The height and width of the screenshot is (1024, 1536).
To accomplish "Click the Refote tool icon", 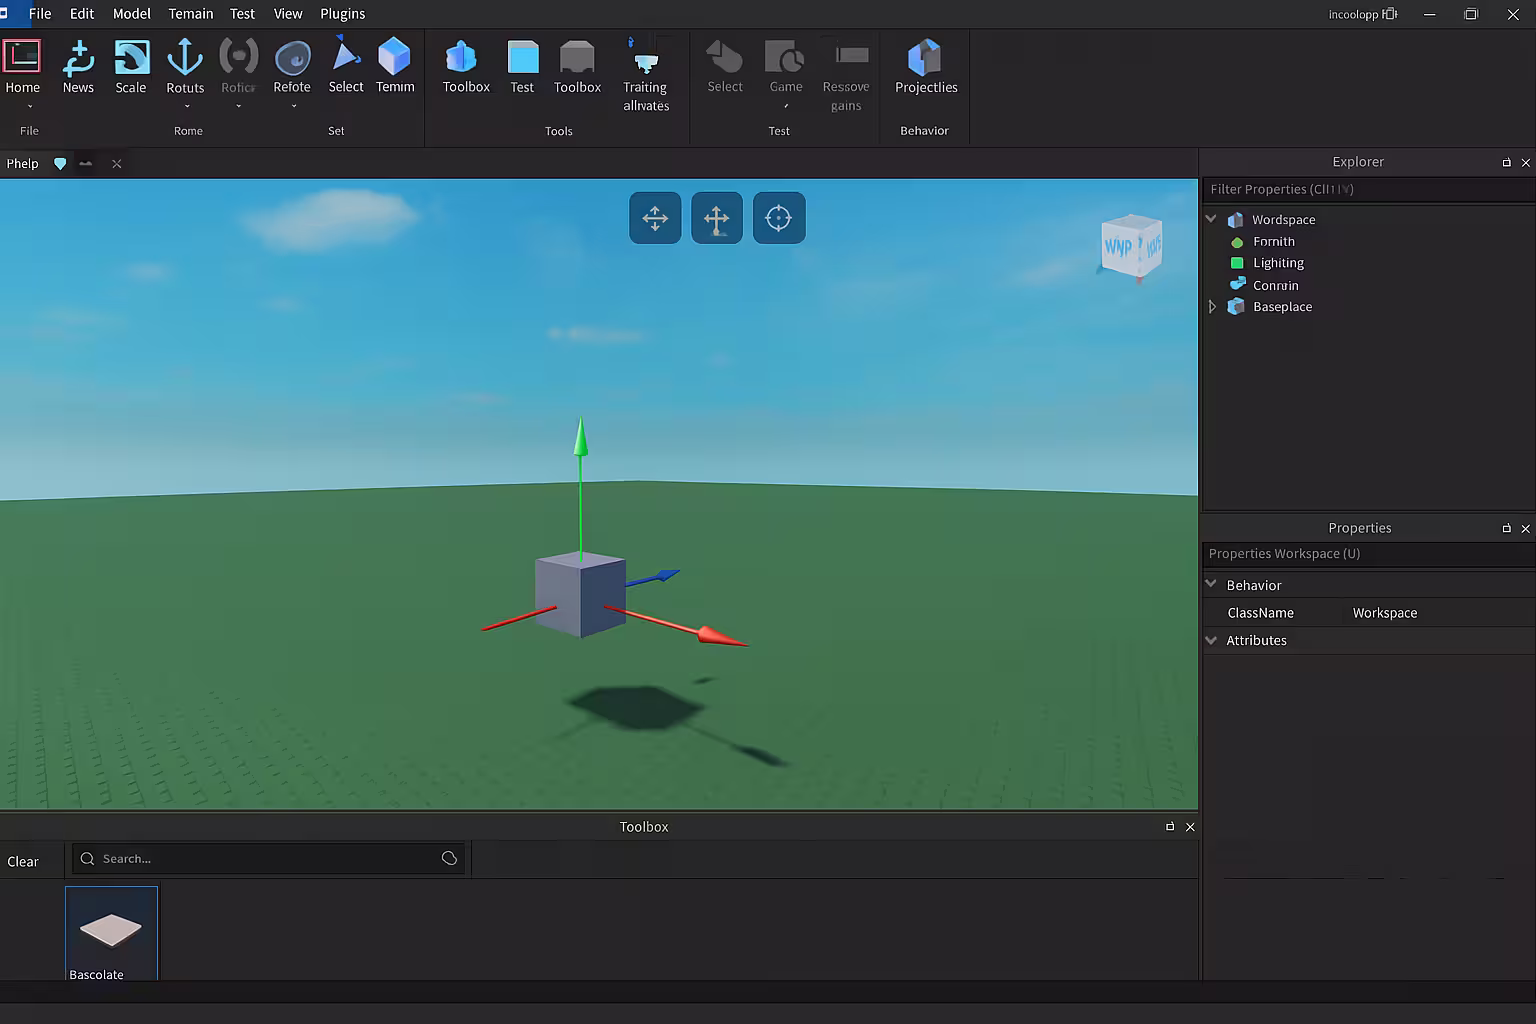I will 292,58.
